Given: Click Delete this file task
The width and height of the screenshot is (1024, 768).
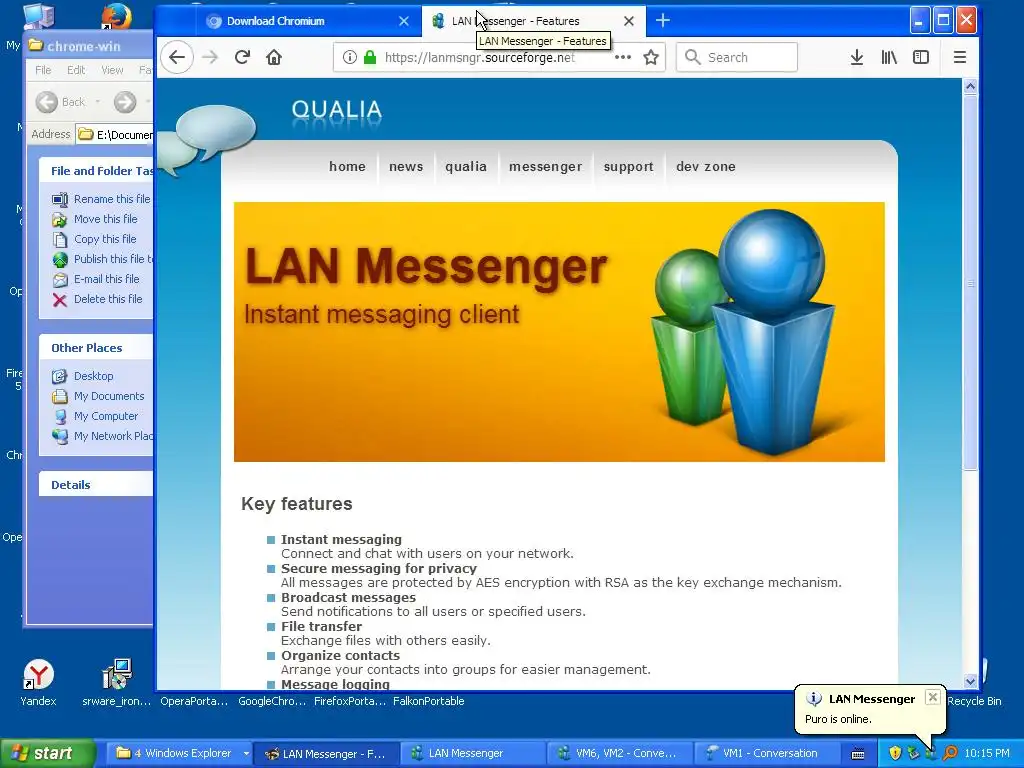Looking at the screenshot, I should tap(108, 299).
